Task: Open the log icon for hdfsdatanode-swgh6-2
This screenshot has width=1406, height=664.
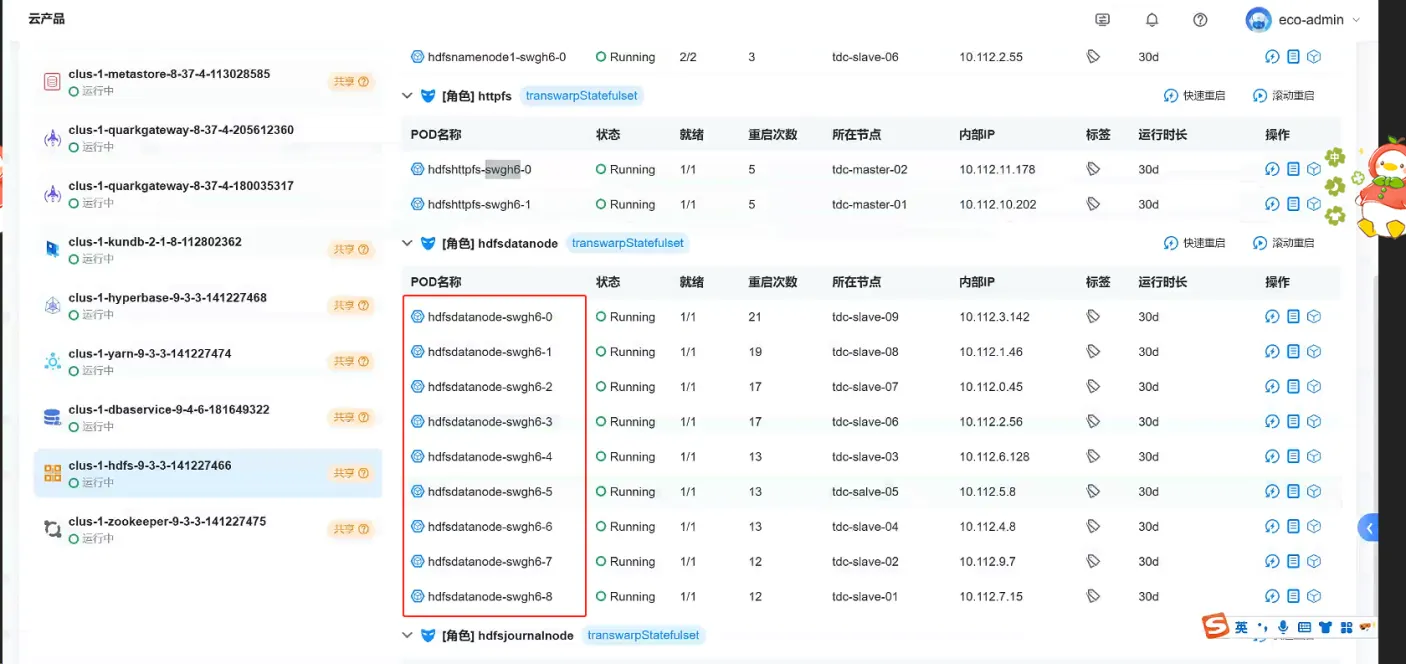Action: click(x=1293, y=387)
